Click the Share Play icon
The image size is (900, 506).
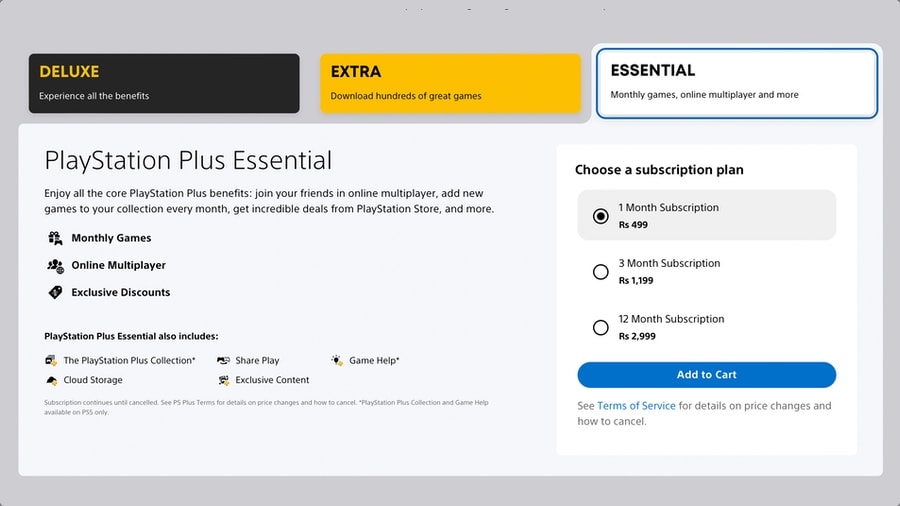click(x=223, y=360)
